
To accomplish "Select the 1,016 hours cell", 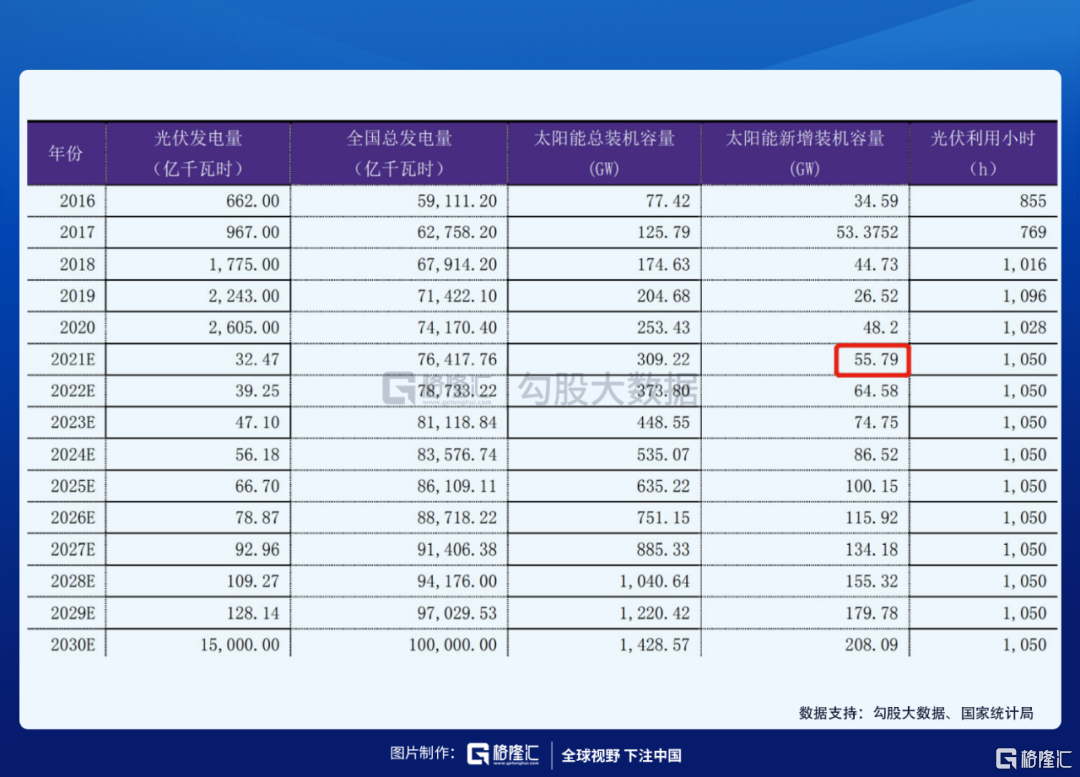I will click(x=1024, y=265).
